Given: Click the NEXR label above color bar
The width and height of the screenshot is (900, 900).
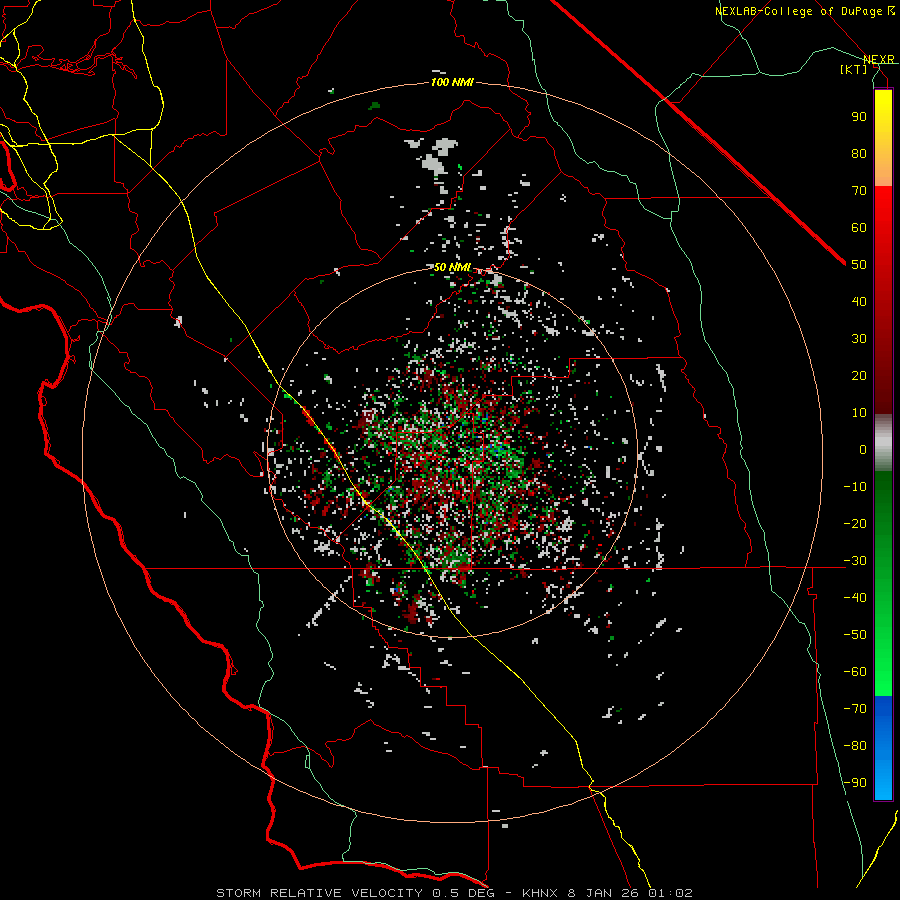Looking at the screenshot, I should click(879, 59).
